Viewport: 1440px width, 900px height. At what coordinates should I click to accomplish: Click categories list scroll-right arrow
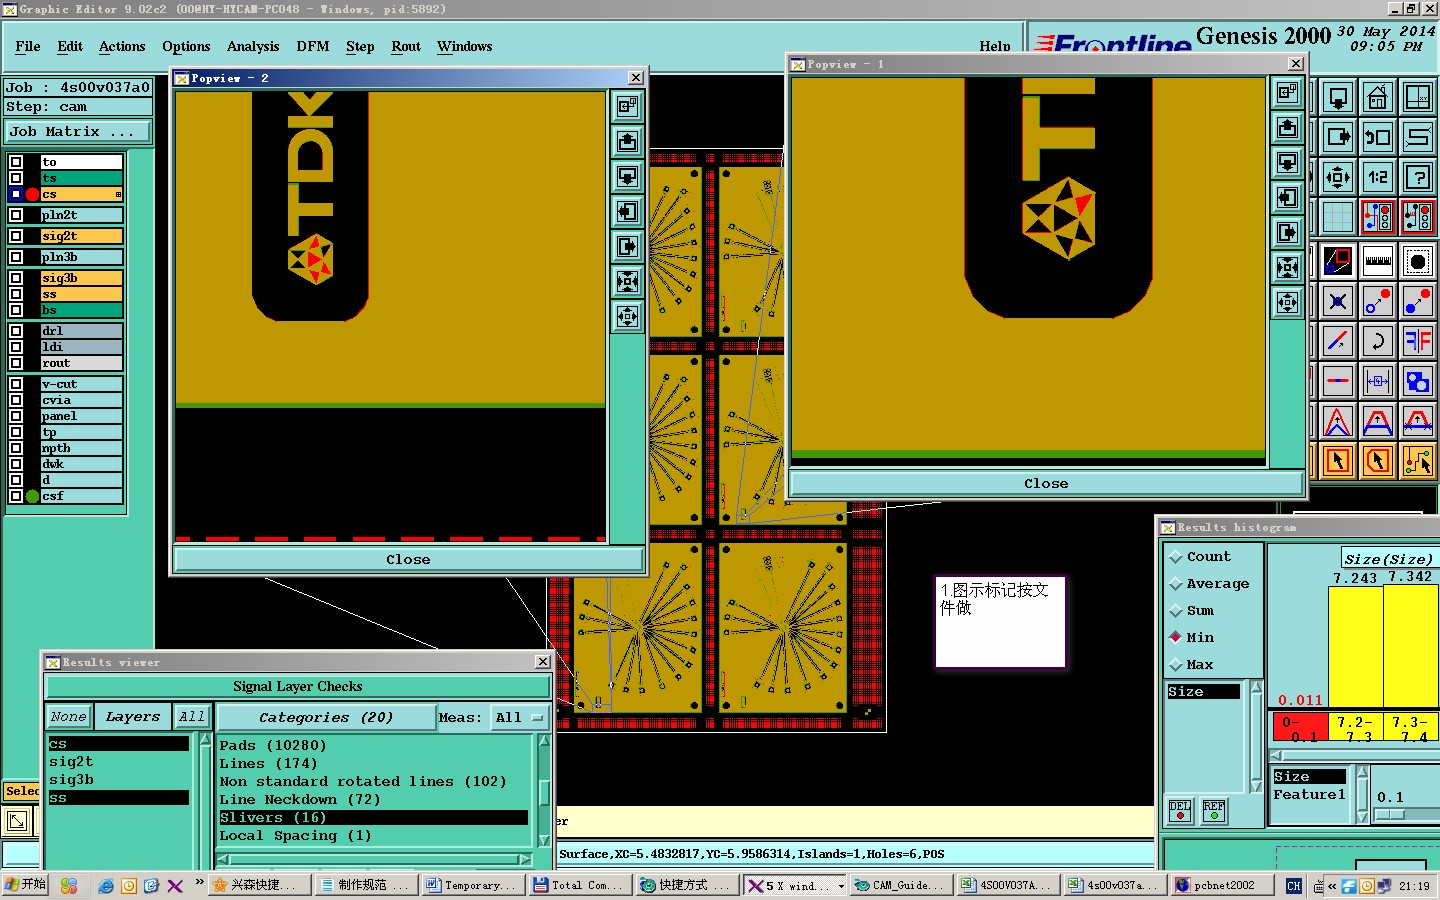[525, 859]
